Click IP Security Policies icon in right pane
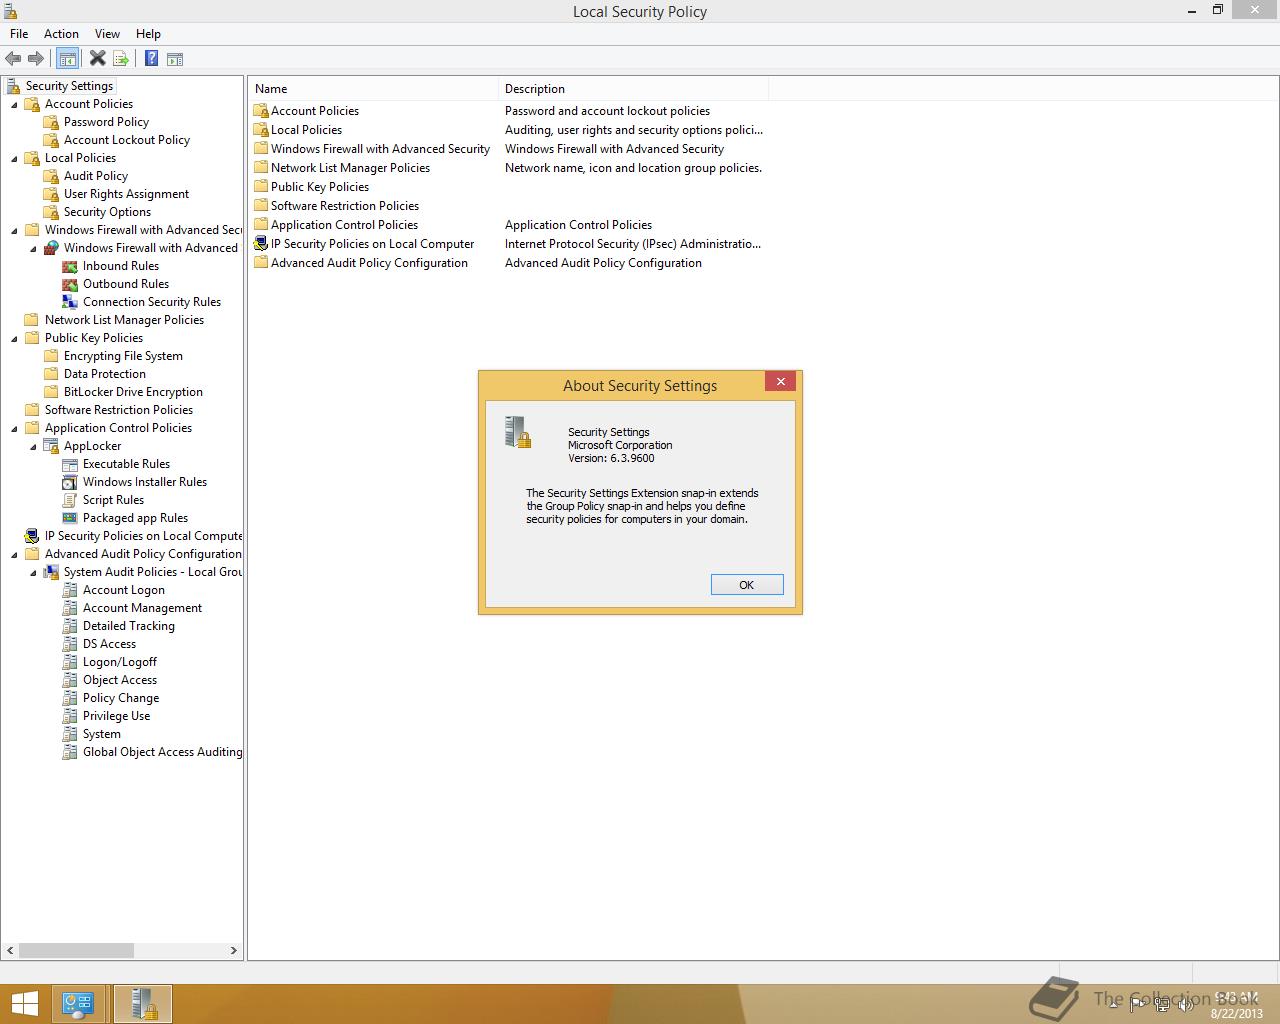 point(261,244)
